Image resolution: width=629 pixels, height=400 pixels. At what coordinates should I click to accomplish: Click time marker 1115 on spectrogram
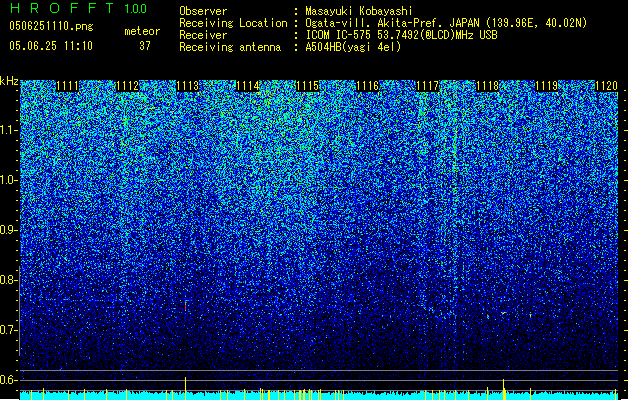[307, 86]
